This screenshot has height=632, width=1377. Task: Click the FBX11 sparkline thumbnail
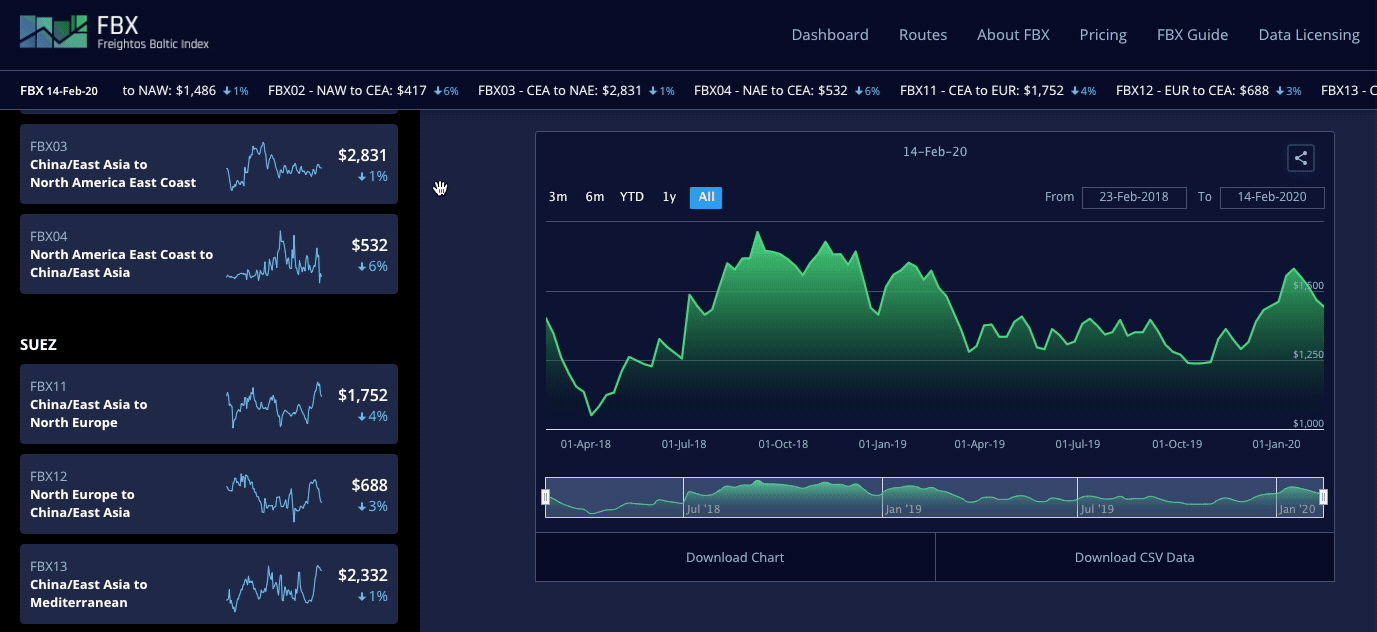tap(274, 405)
